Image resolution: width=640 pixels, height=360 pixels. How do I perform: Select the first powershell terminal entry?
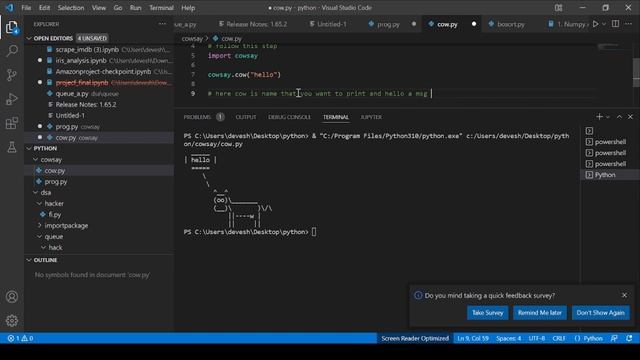click(x=610, y=142)
